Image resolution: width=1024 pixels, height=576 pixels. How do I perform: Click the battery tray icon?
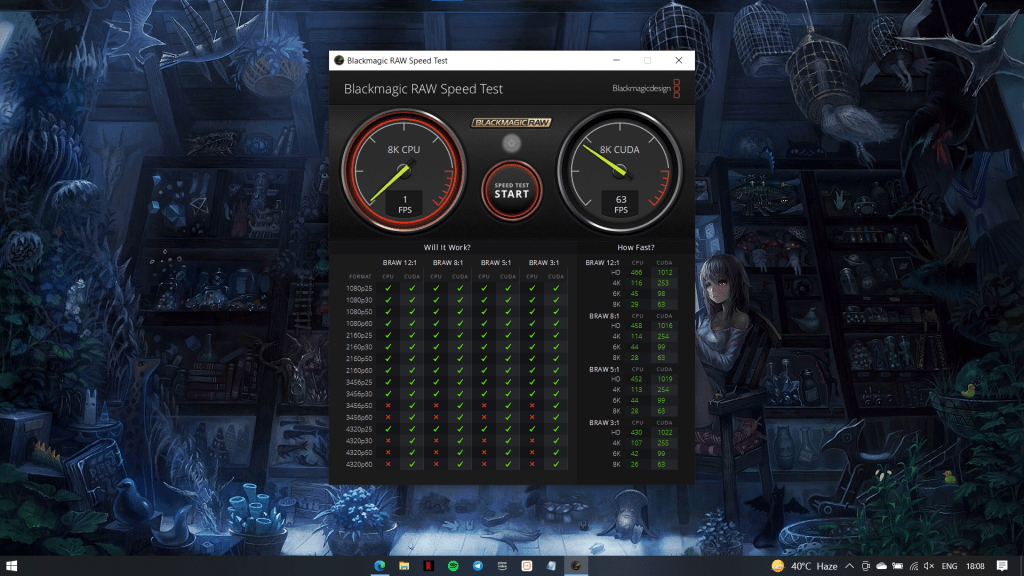897,566
